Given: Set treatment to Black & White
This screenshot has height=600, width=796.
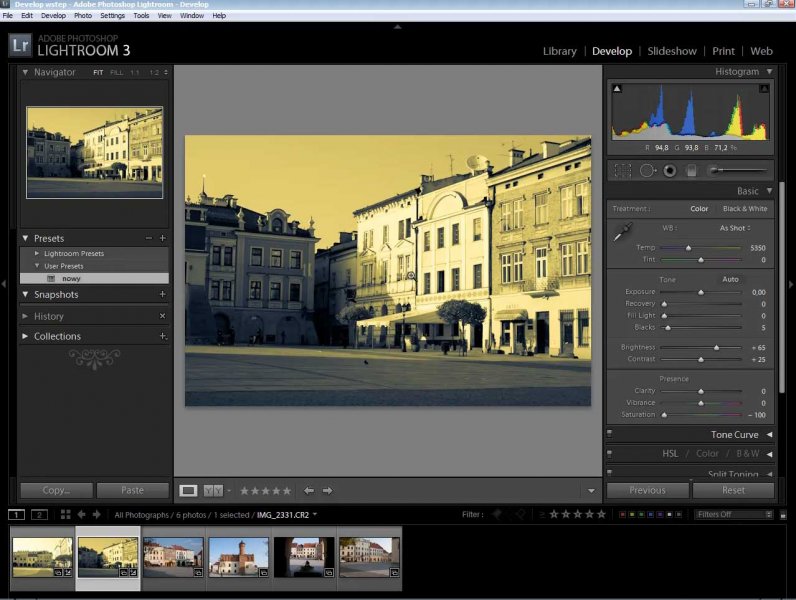Looking at the screenshot, I should (744, 209).
